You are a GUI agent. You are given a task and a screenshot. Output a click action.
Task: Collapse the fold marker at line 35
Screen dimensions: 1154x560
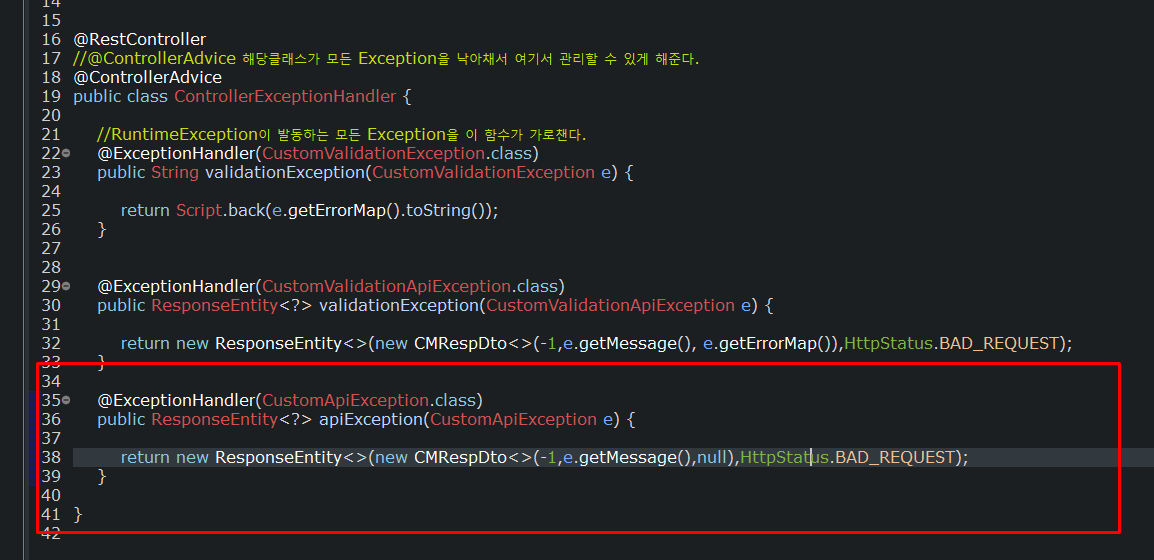click(66, 400)
